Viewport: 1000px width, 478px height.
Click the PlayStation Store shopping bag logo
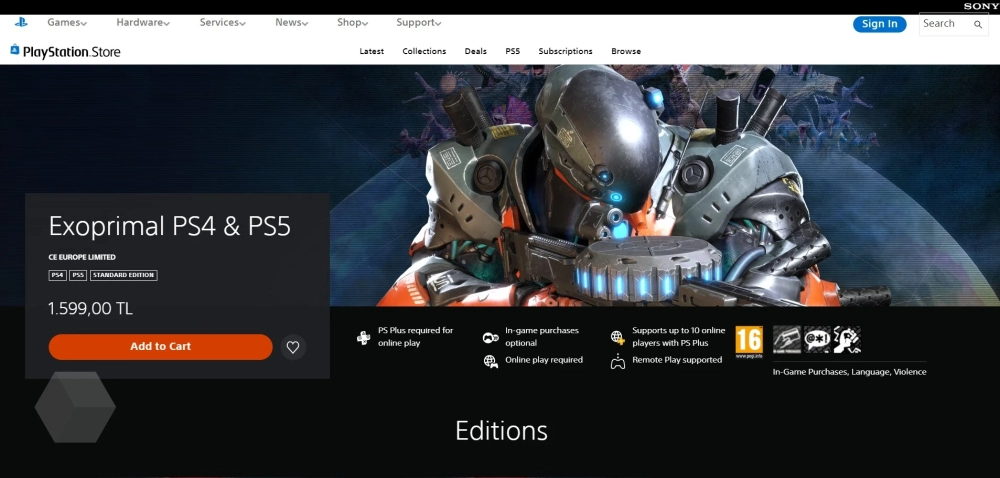tap(15, 51)
